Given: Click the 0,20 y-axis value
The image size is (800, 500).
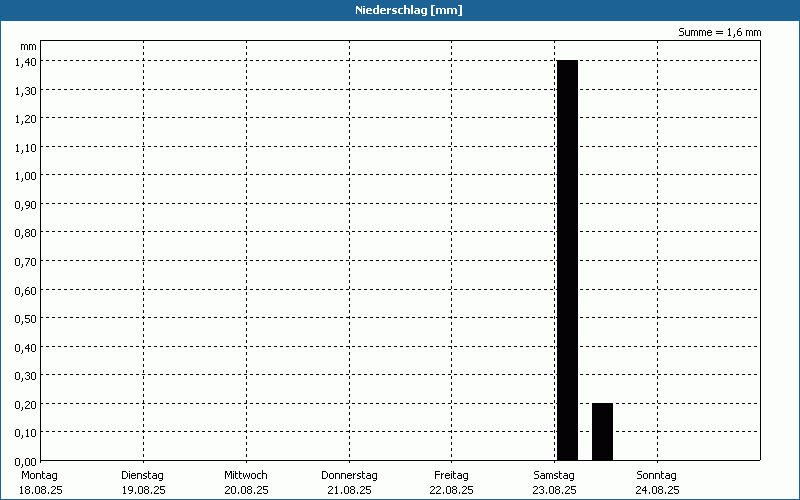Looking at the screenshot, I should [26, 405].
